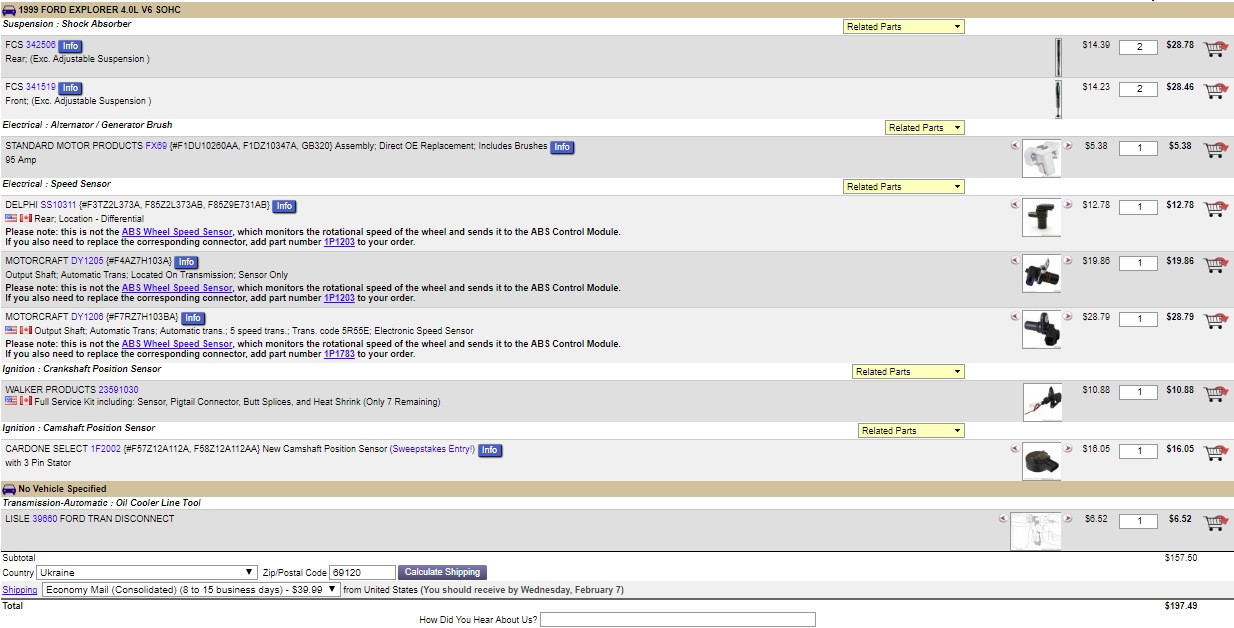Open Related Parts dropdown for Shock Absorber
This screenshot has width=1234, height=628.
(x=904, y=27)
